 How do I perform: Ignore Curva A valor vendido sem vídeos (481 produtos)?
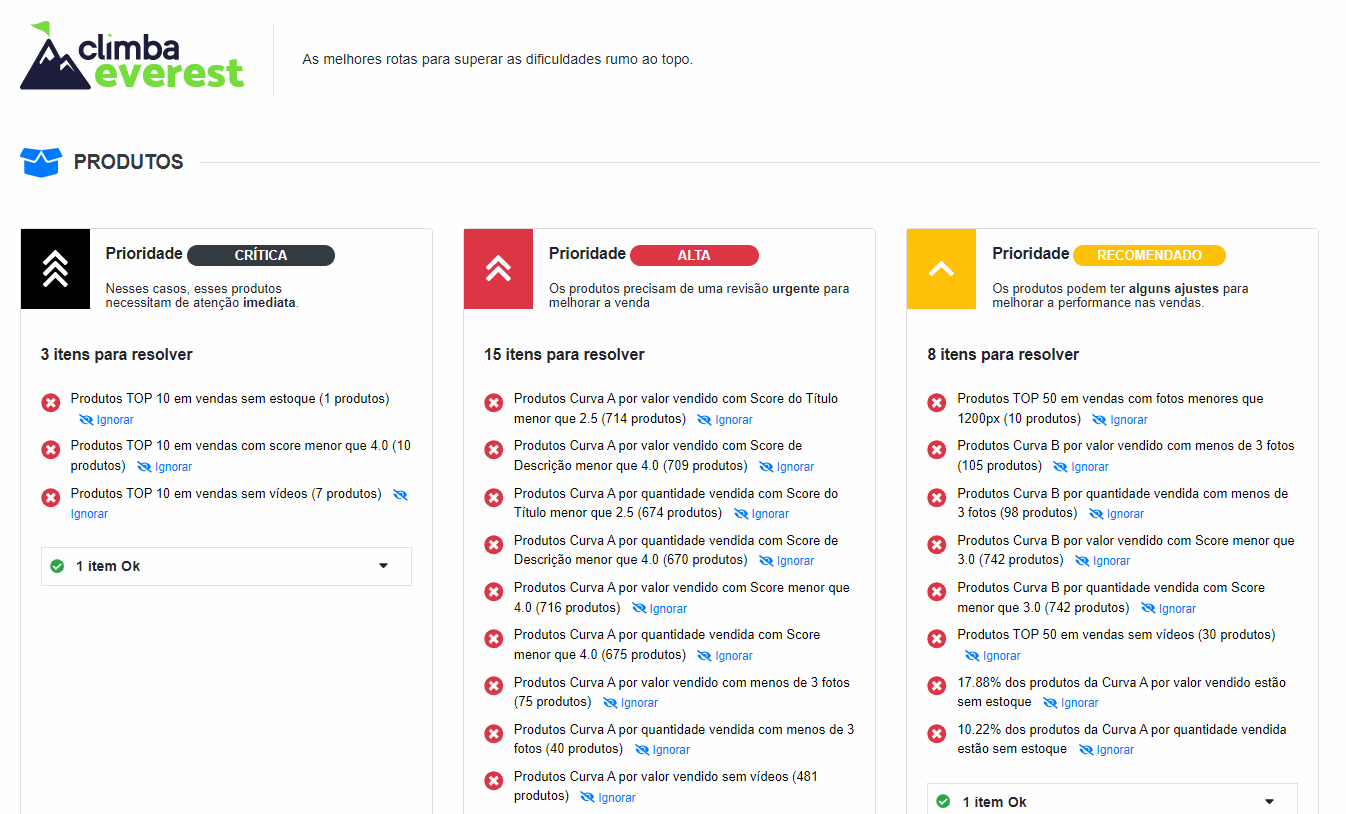[608, 798]
